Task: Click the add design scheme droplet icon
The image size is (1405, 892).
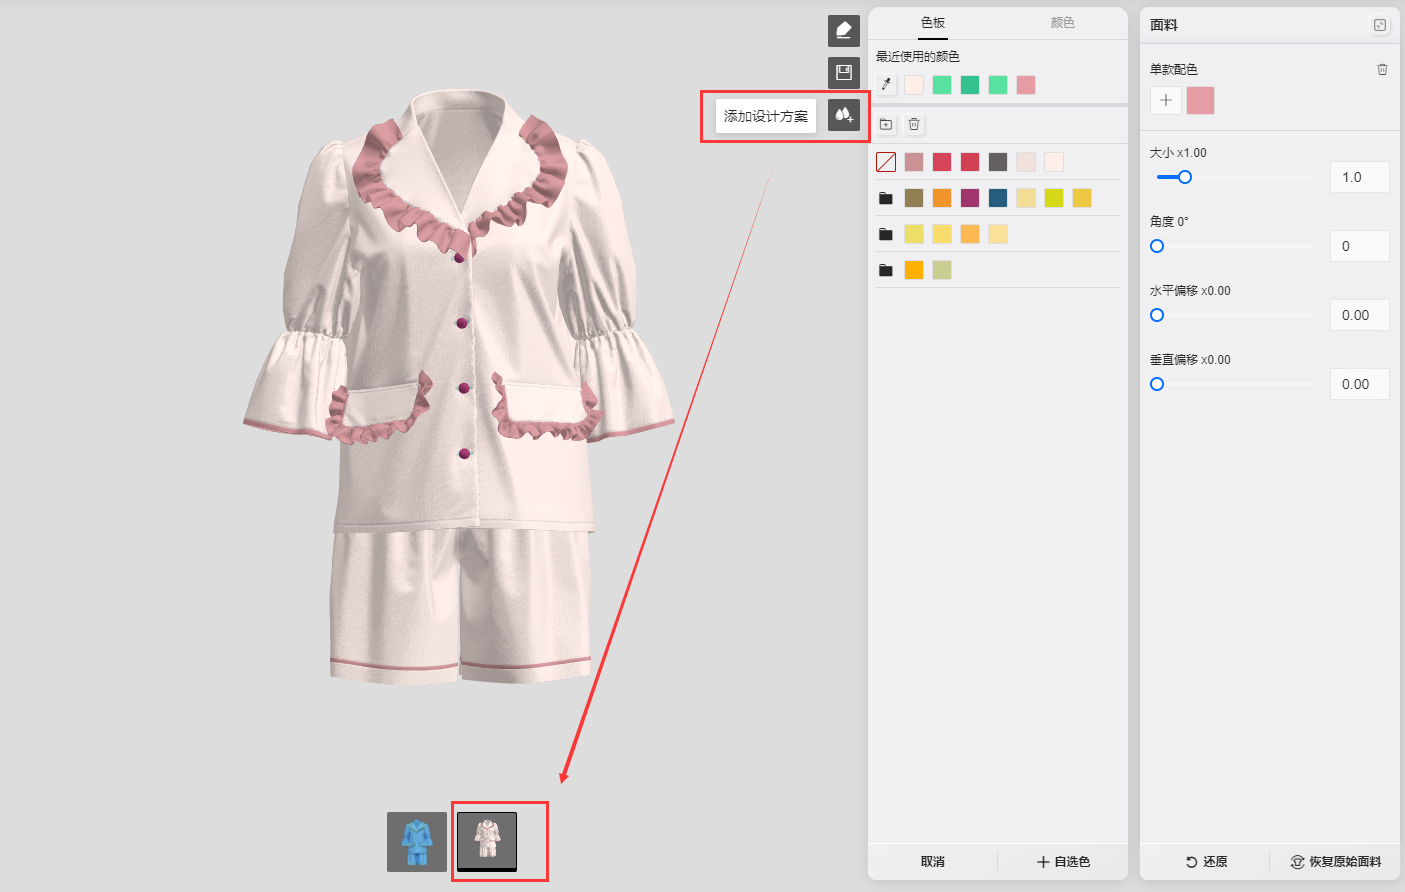Action: point(843,115)
